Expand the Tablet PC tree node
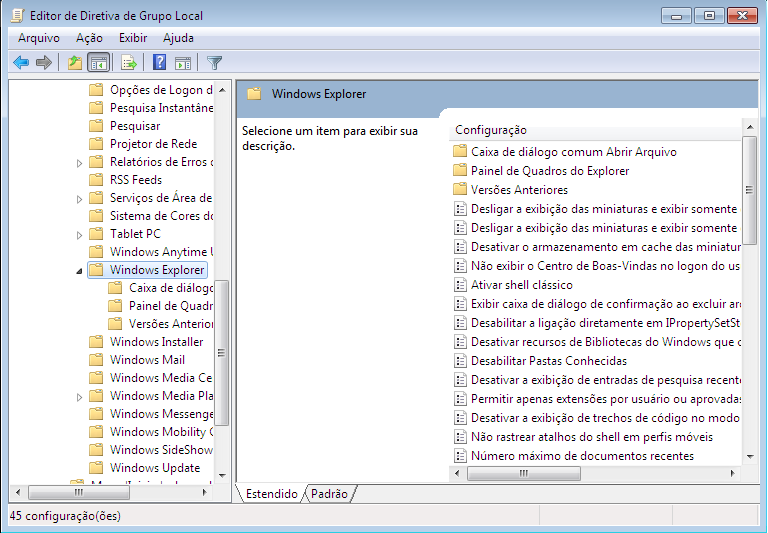Viewport: 768px width, 533px height. pyautogui.click(x=79, y=235)
